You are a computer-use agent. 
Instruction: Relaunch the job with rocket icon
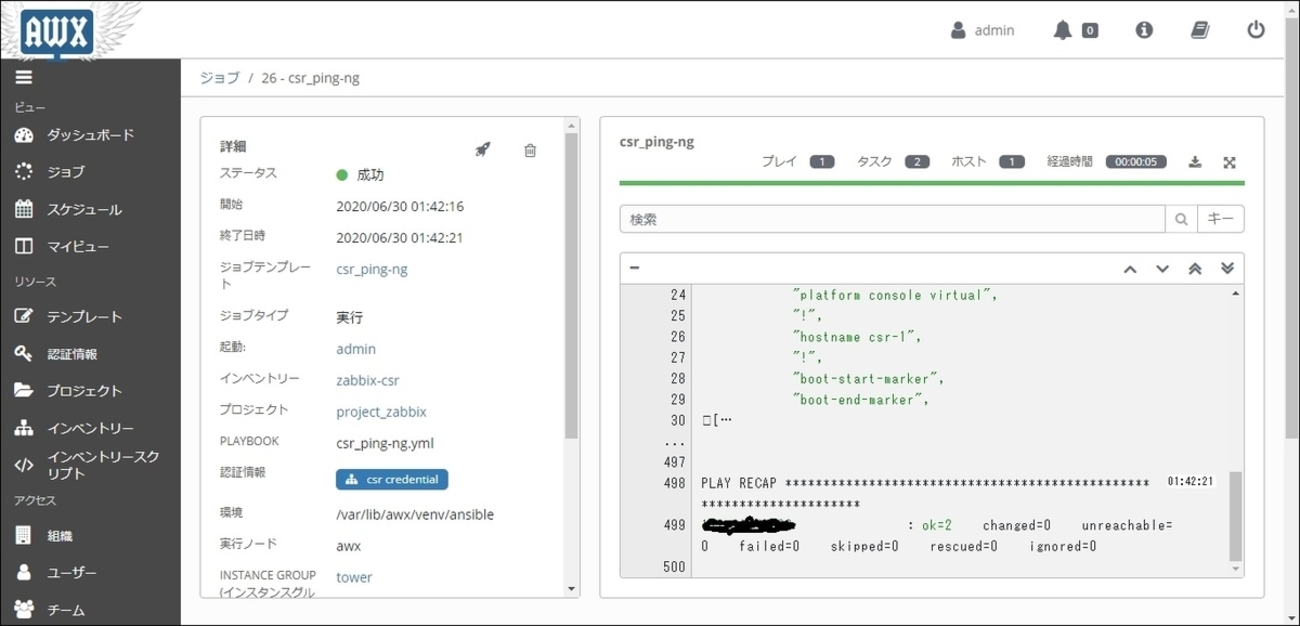(482, 150)
